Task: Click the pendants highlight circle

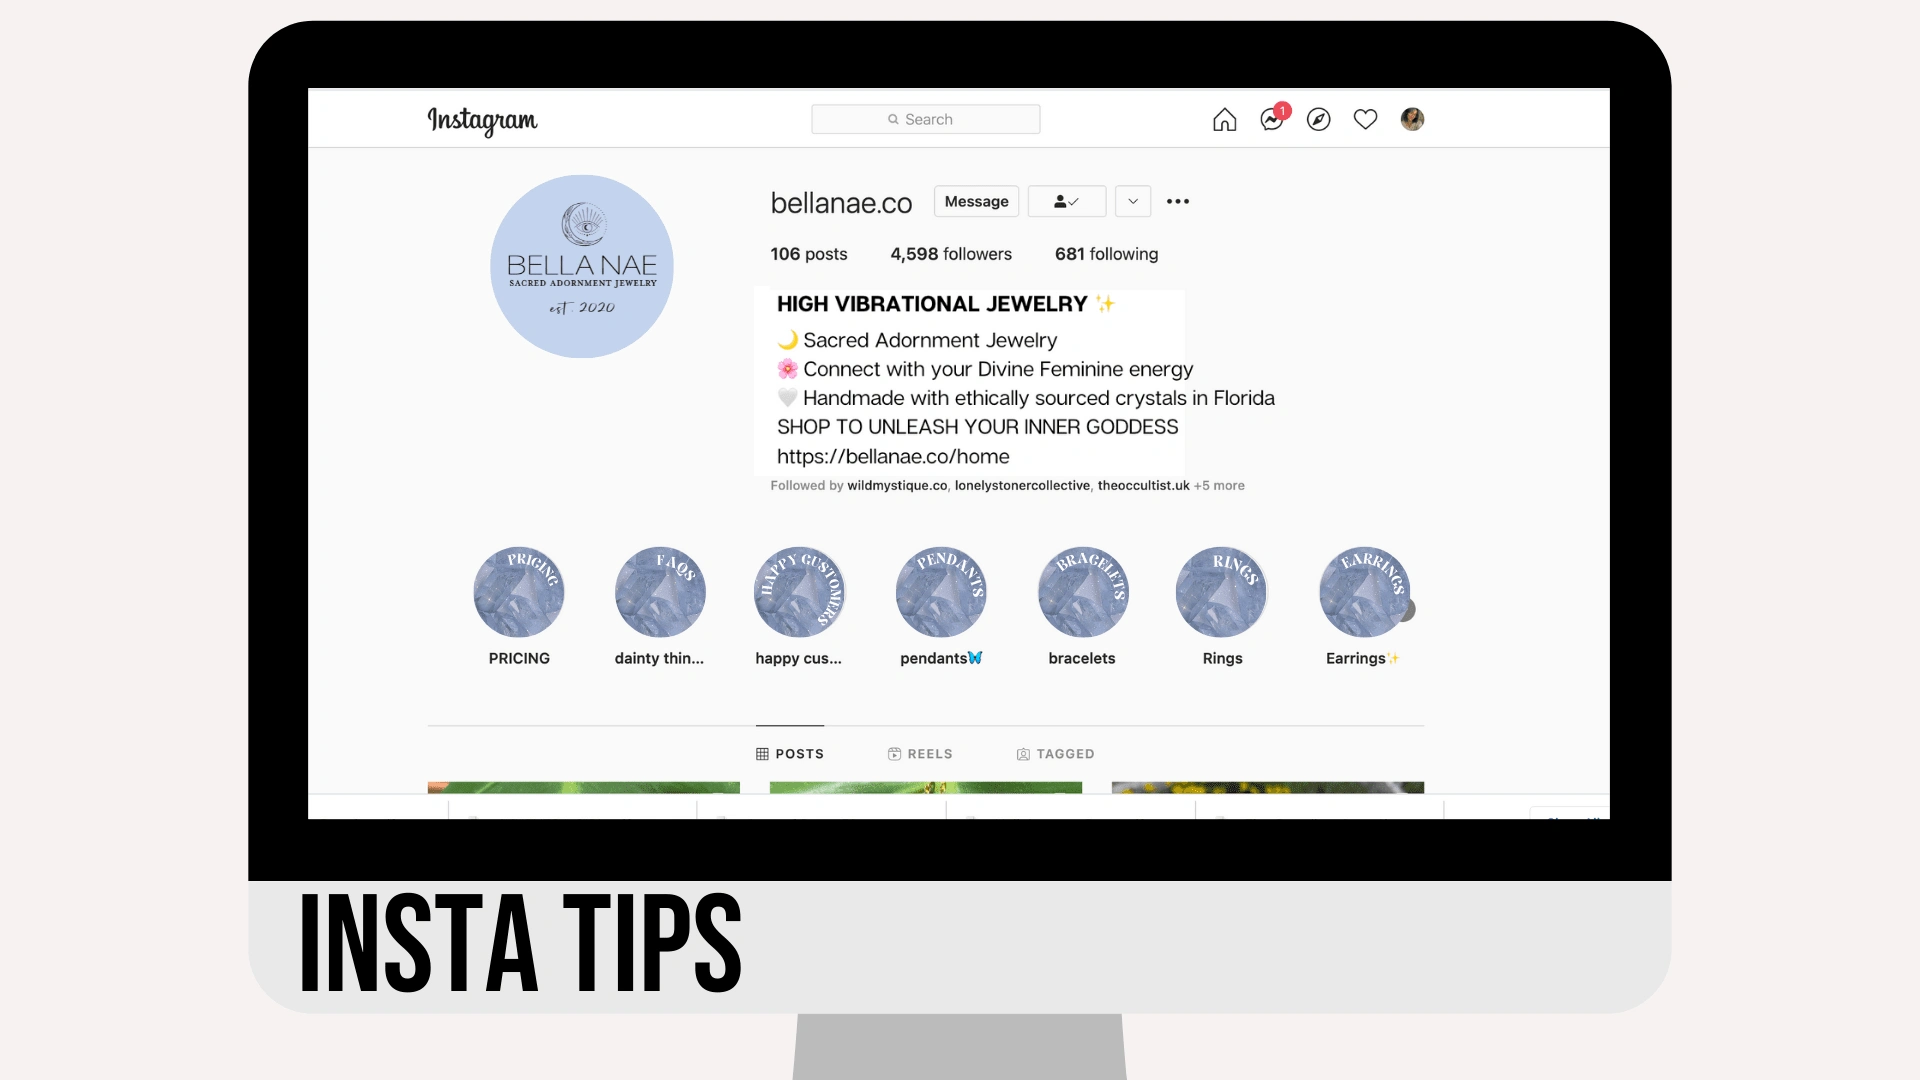Action: pyautogui.click(x=942, y=591)
